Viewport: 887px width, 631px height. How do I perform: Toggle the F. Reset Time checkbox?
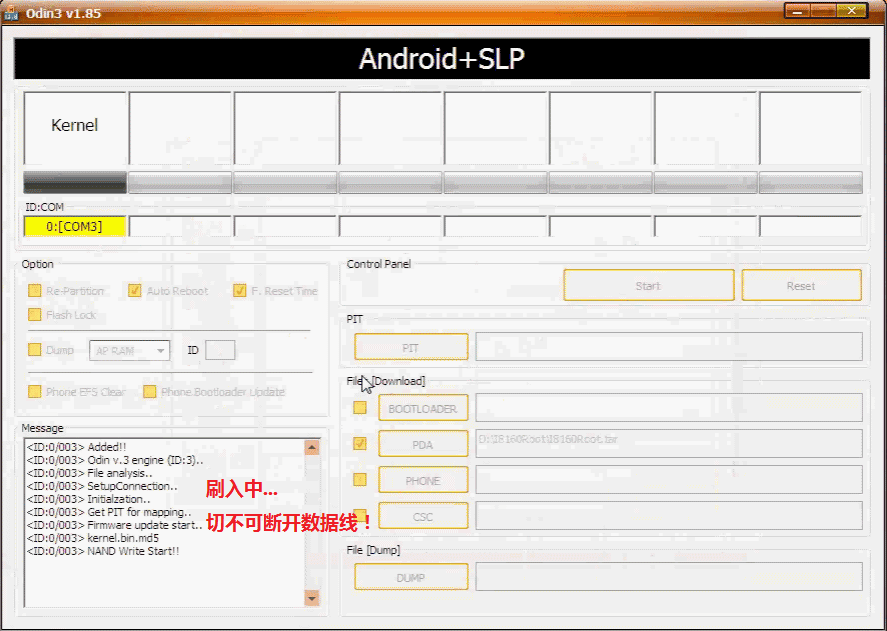[240, 291]
